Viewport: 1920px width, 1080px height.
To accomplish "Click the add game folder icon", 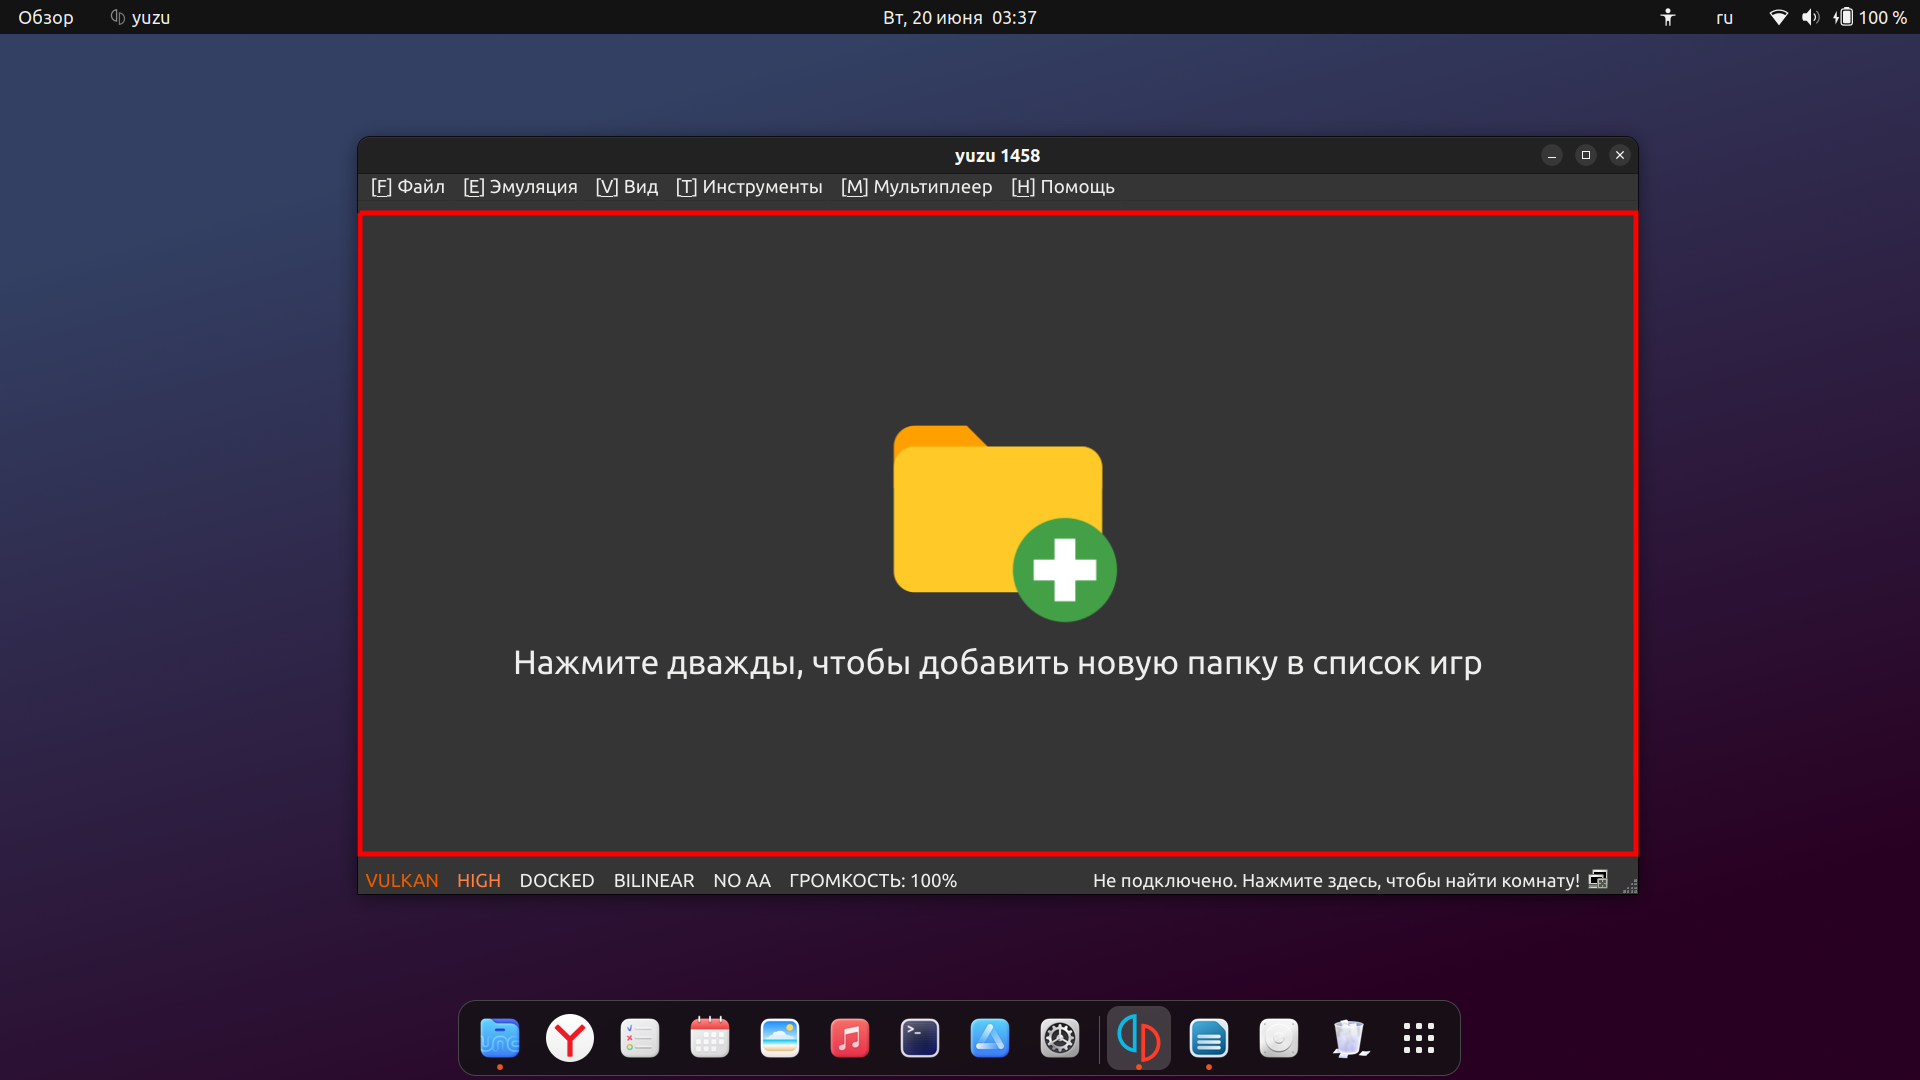I will (1004, 522).
